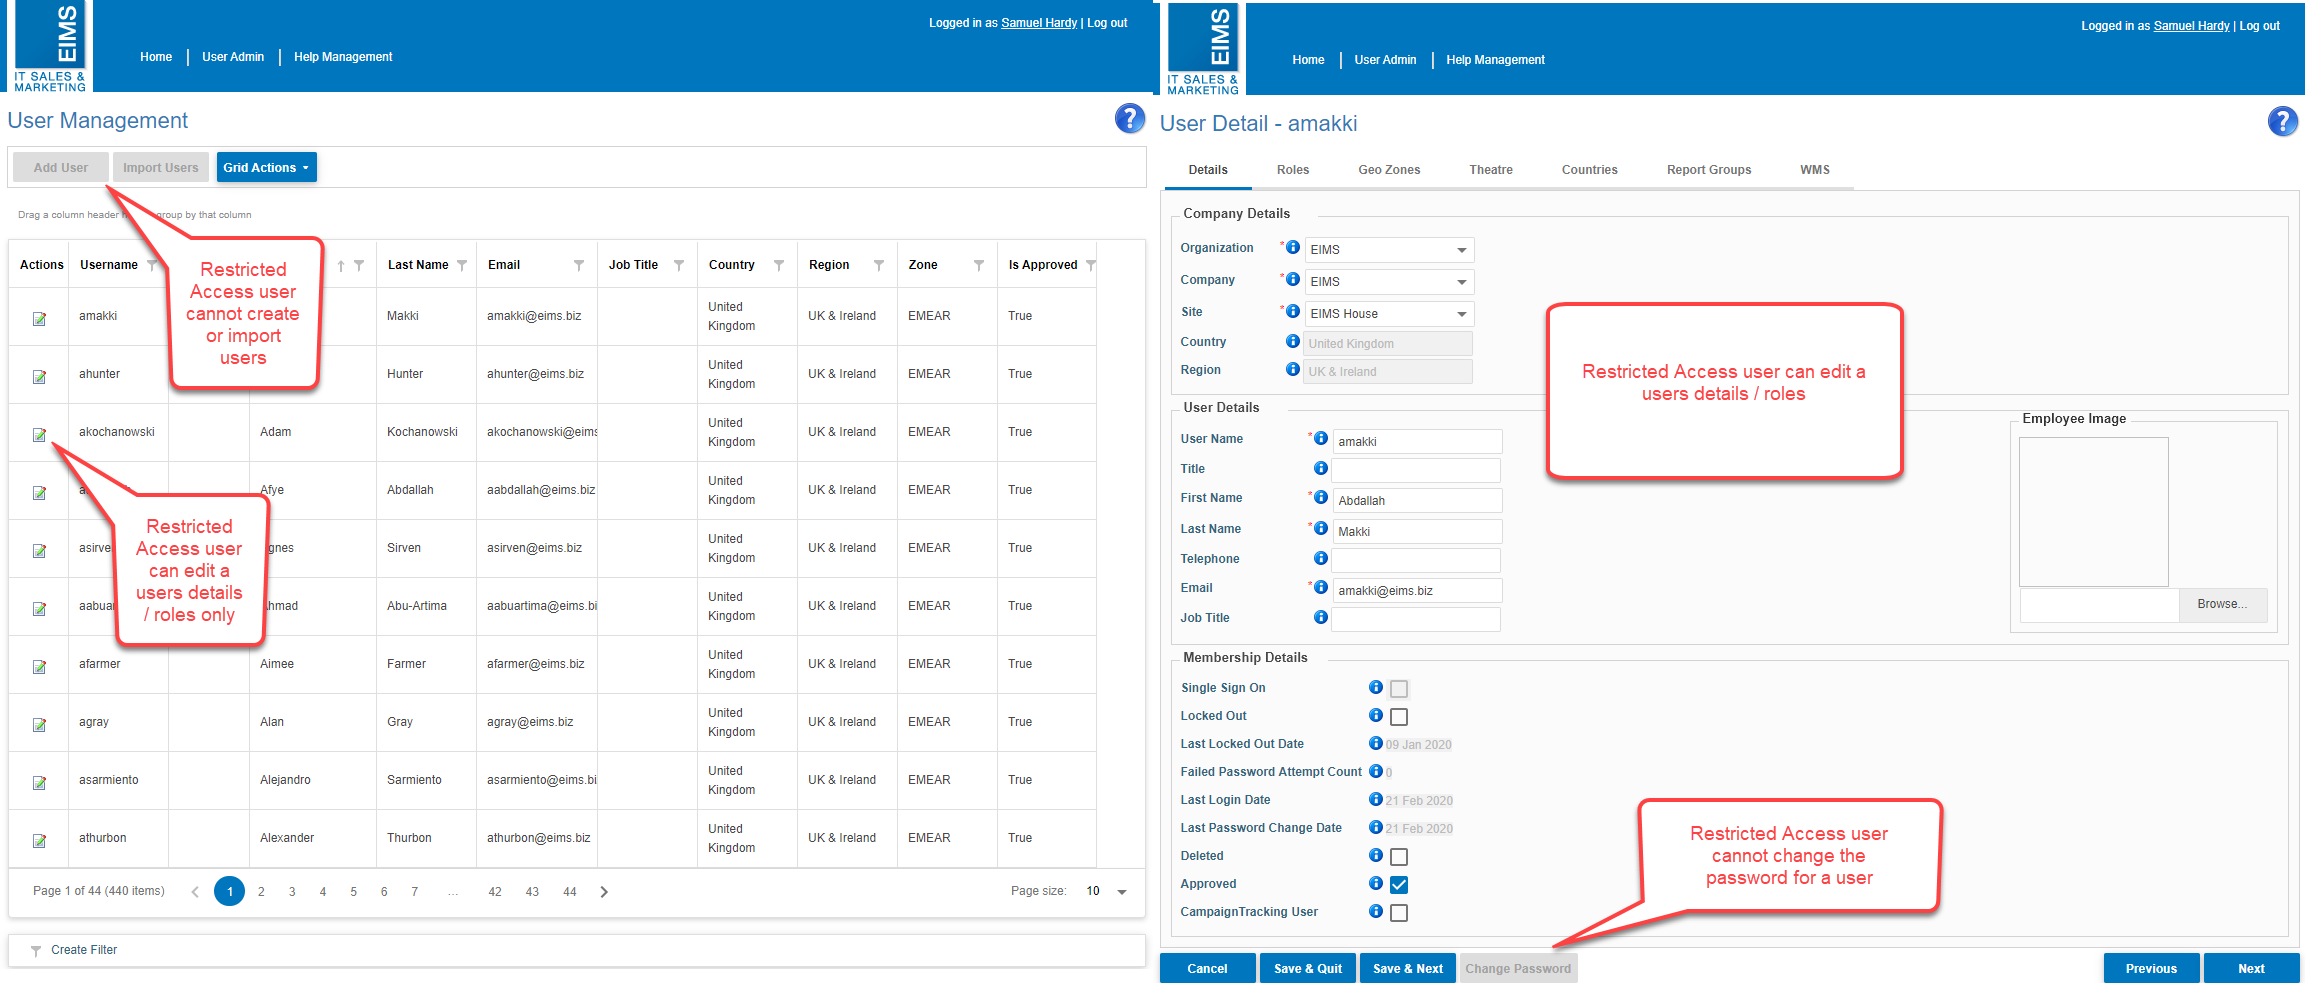2305x983 pixels.
Task: Toggle the CampaignTracking User checkbox
Action: [x=1399, y=913]
